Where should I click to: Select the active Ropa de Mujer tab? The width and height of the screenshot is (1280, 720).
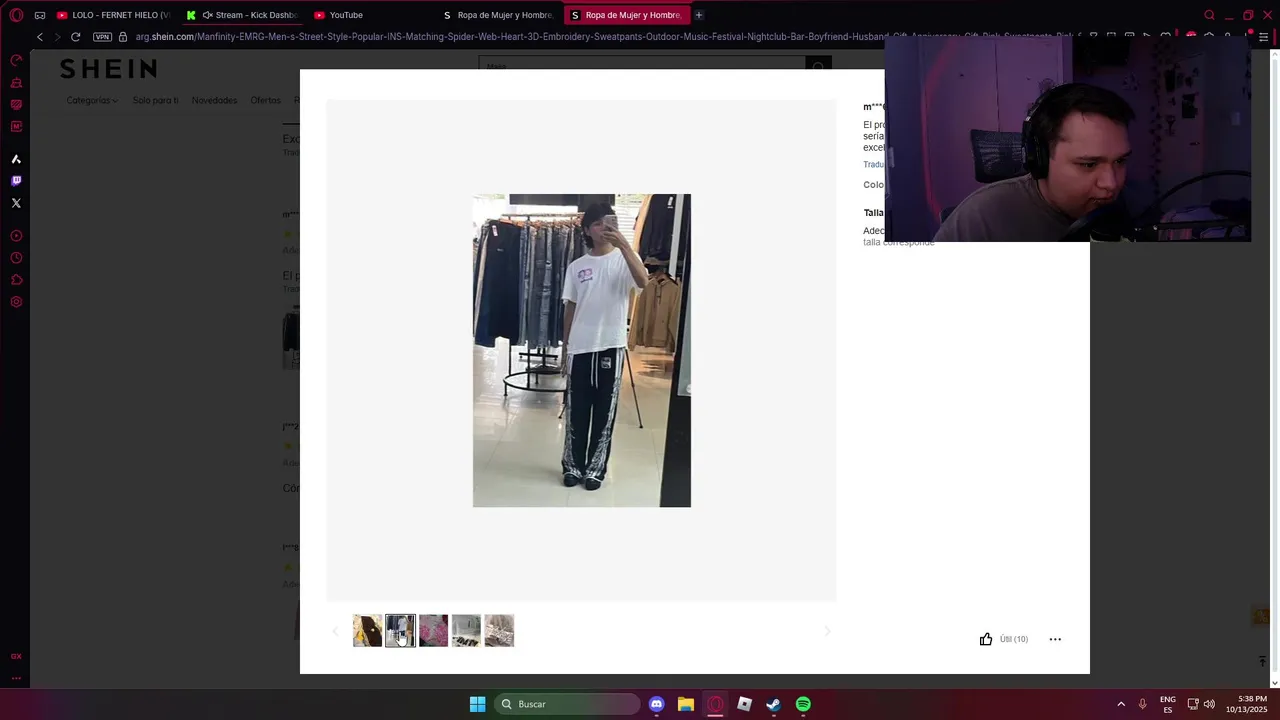[x=626, y=15]
